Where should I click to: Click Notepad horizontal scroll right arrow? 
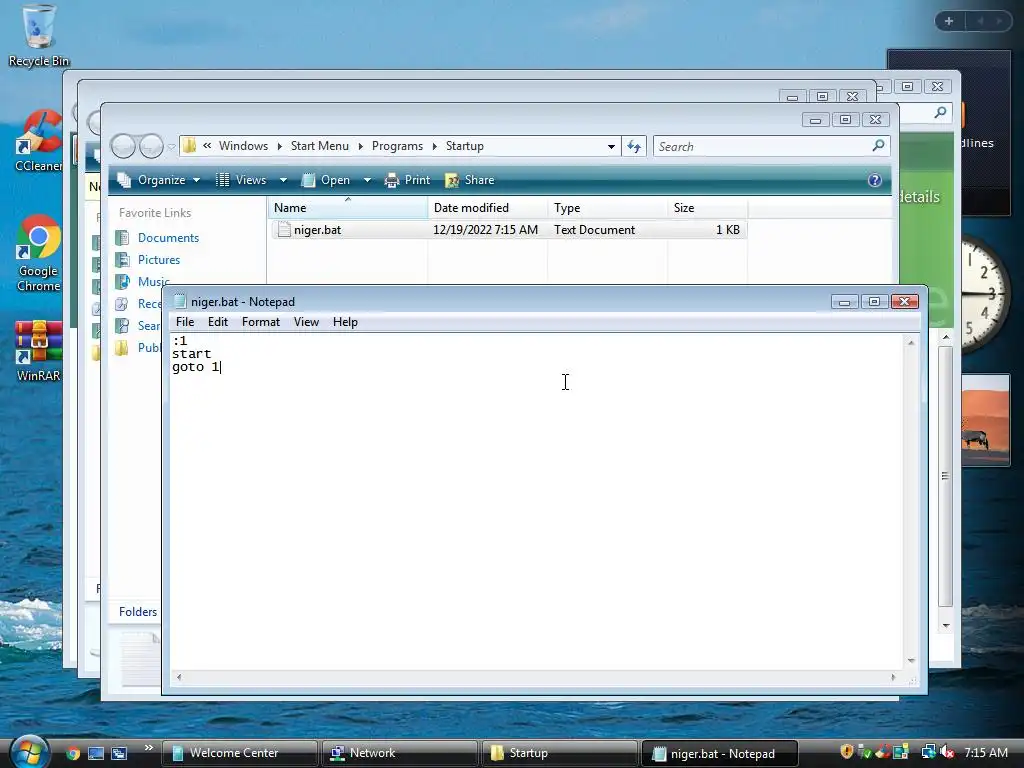(x=893, y=677)
